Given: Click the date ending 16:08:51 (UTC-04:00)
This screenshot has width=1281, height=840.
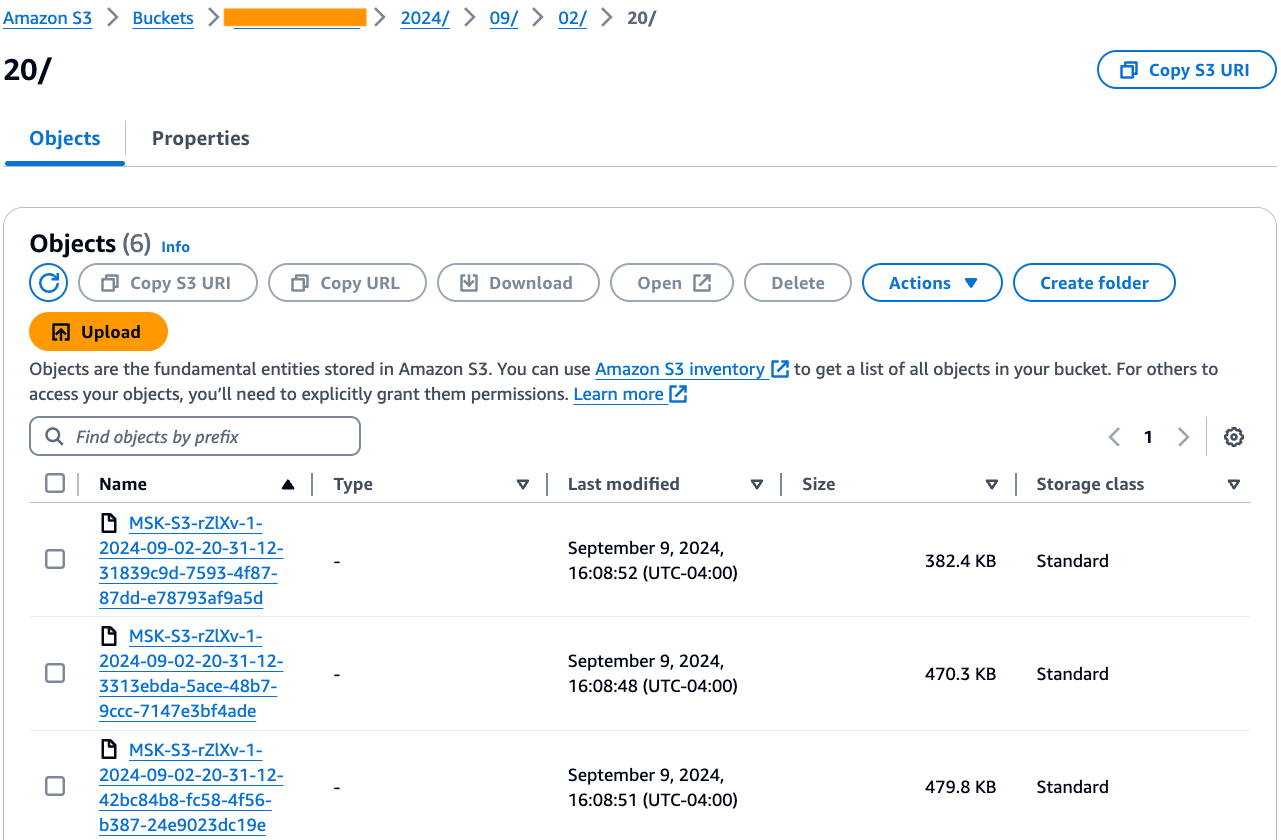Looking at the screenshot, I should point(652,788).
